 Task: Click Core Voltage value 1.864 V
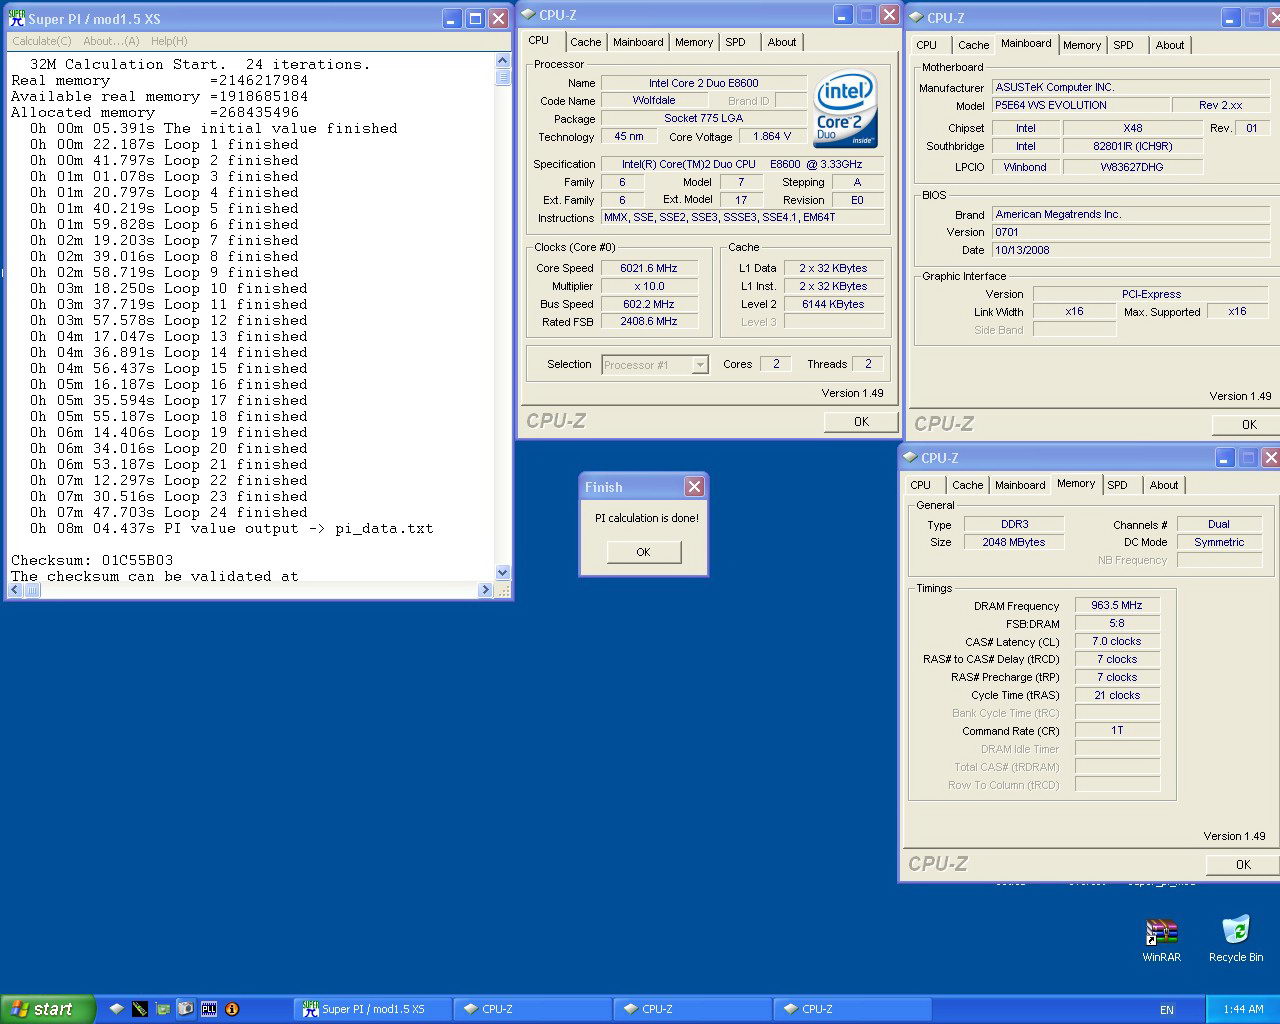(x=772, y=137)
